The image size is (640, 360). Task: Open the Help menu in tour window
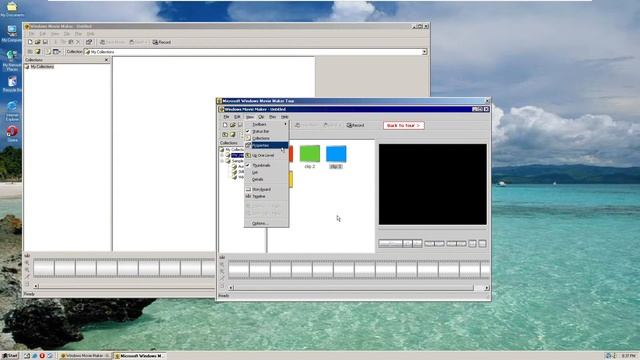click(284, 117)
